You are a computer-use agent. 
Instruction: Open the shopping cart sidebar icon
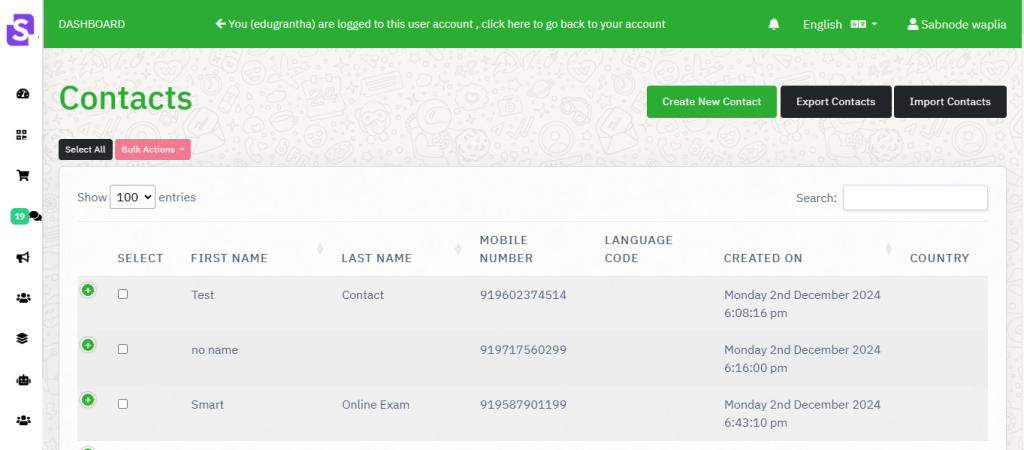[23, 175]
